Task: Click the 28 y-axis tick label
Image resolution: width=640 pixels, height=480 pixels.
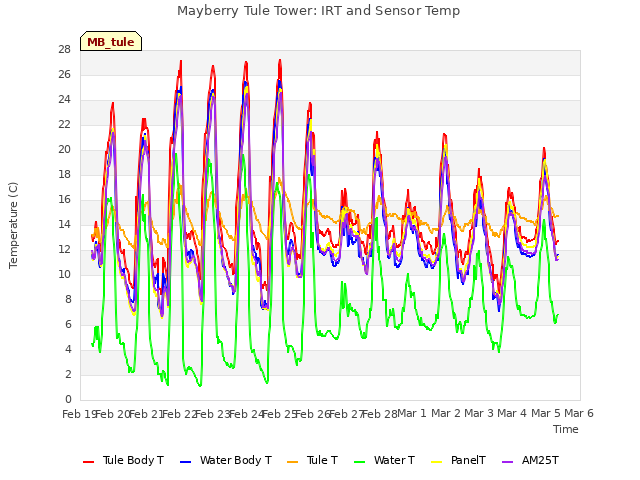Action: point(64,49)
